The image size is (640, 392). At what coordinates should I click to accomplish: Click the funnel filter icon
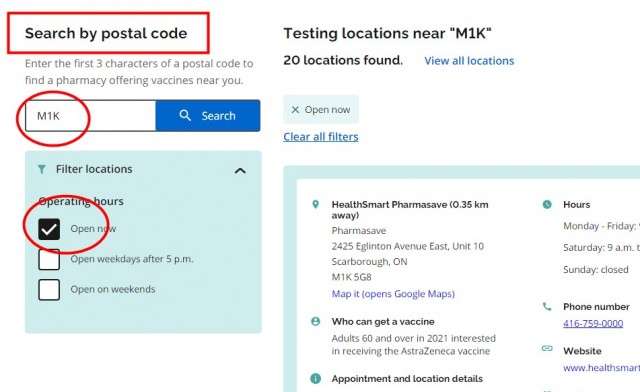pos(42,169)
